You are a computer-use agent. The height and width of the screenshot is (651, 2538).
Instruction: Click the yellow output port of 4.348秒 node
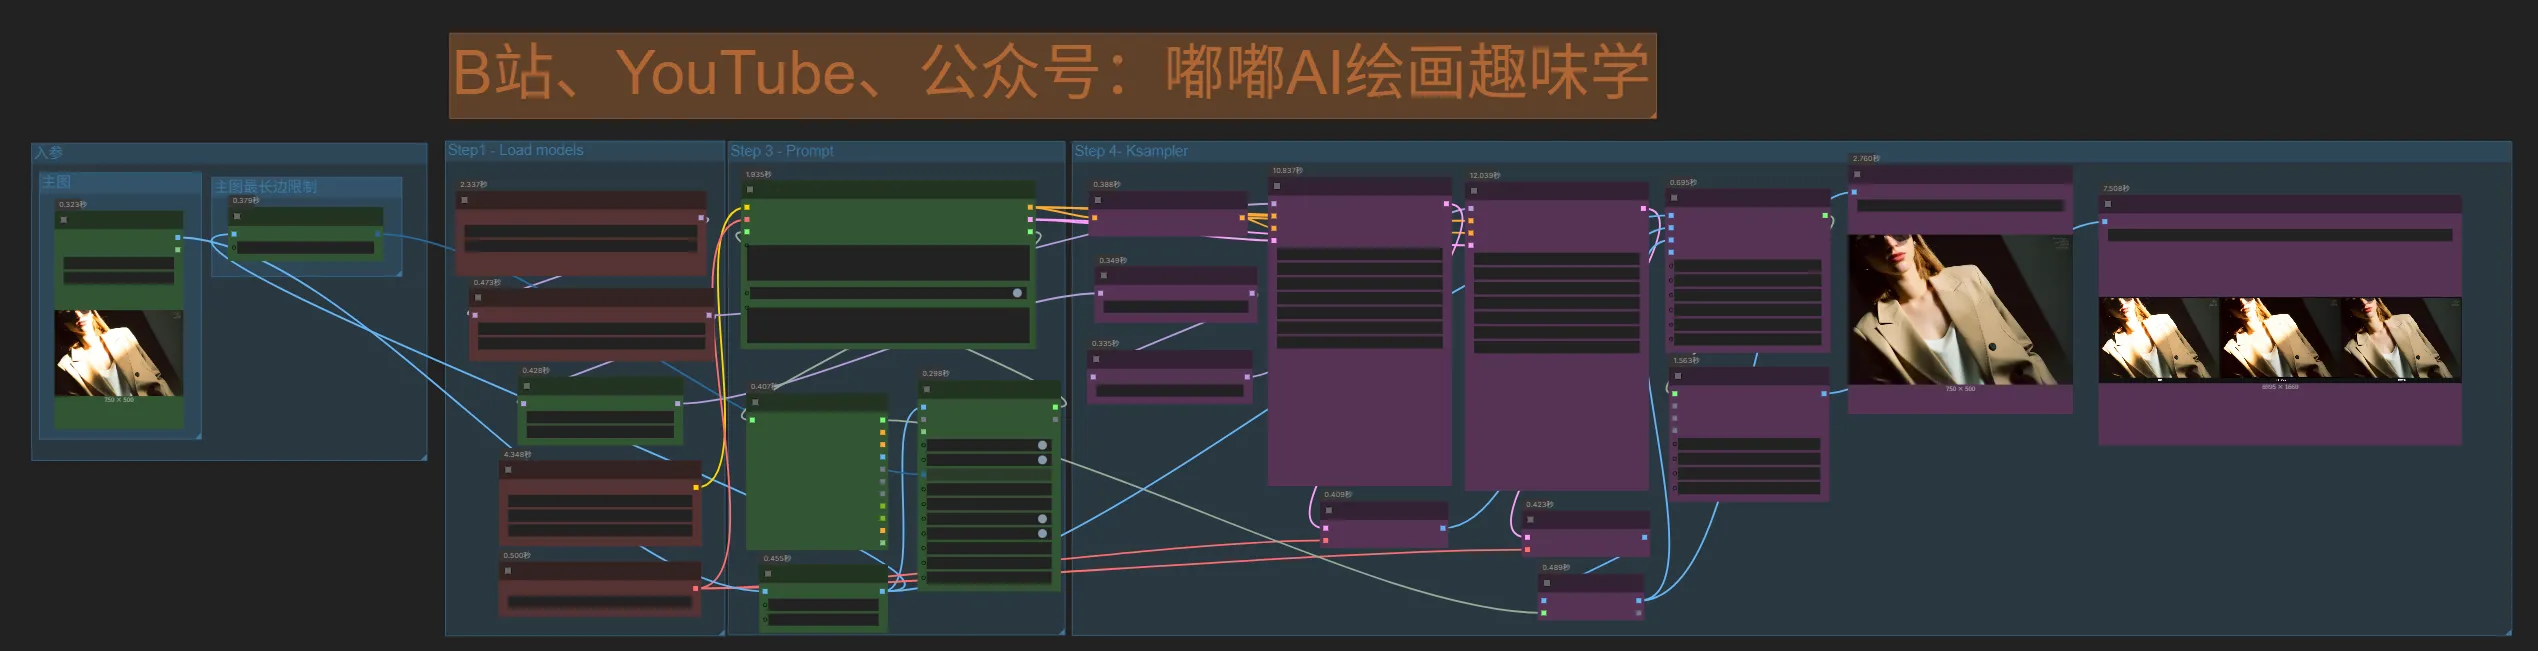point(696,487)
